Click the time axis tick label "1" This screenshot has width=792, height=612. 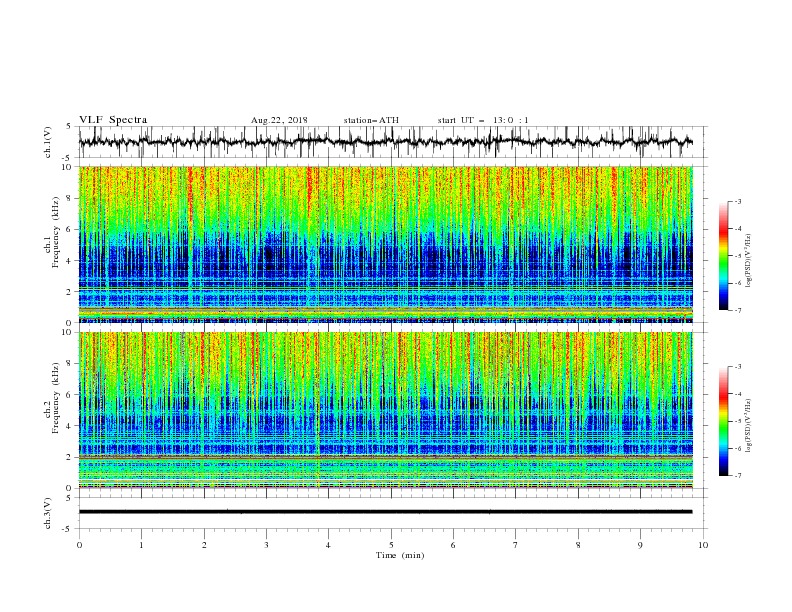point(141,545)
